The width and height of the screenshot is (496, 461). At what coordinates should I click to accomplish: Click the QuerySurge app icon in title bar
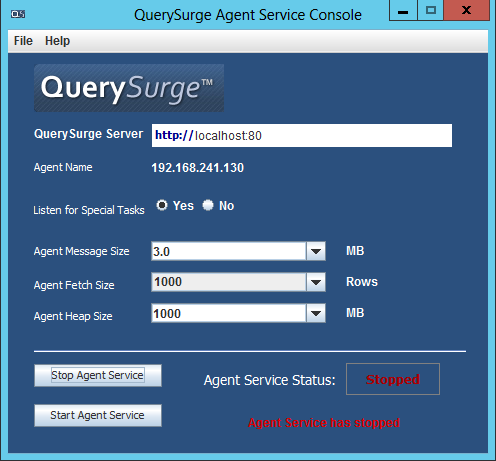click(18, 14)
